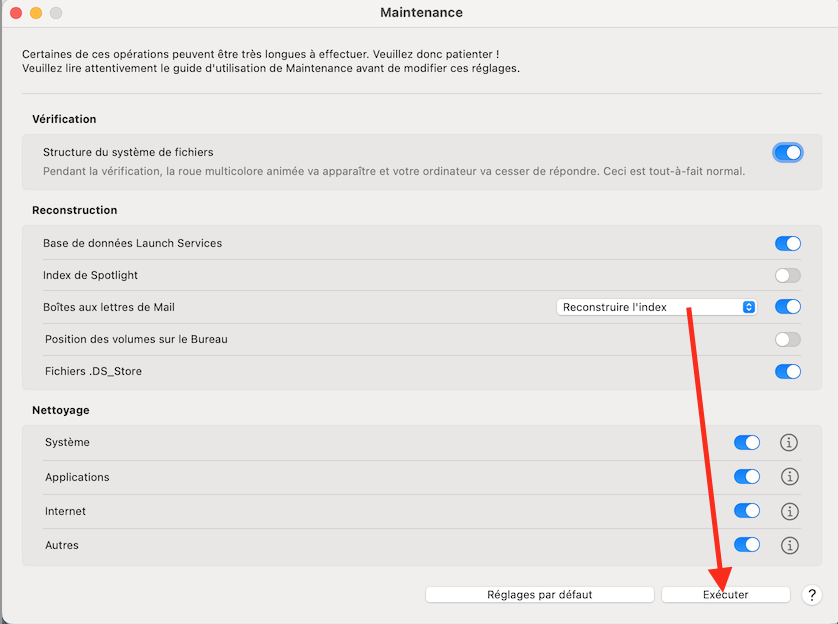Click the Système row label
The height and width of the screenshot is (624, 838).
coord(67,442)
